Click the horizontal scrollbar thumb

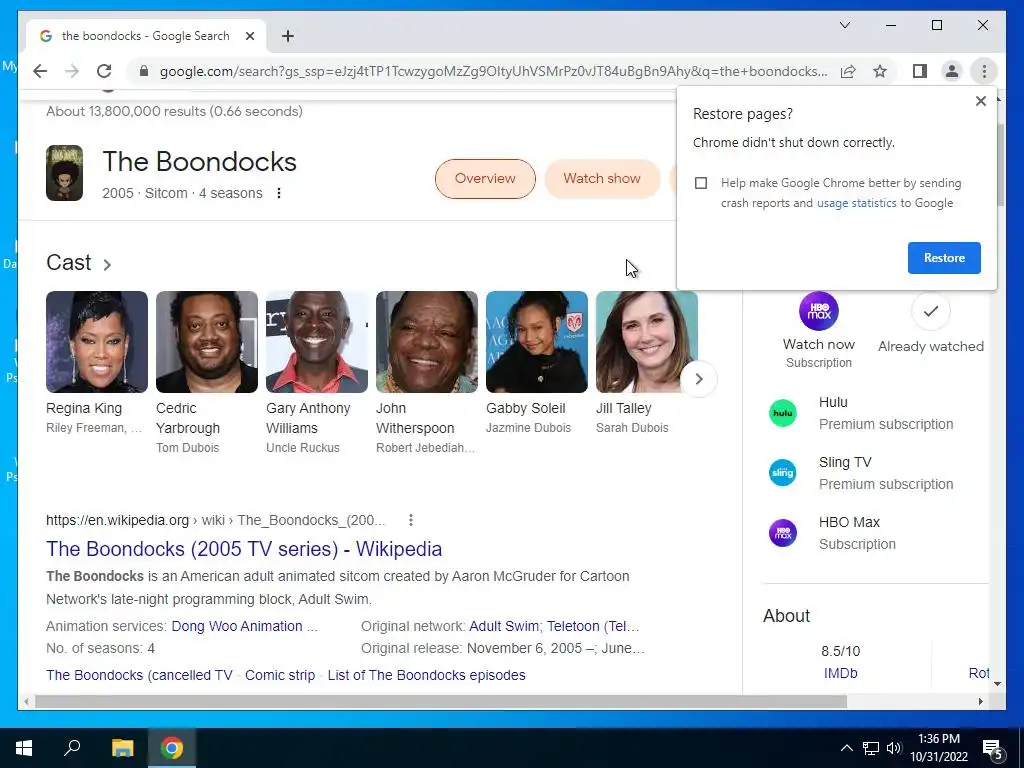(441, 702)
